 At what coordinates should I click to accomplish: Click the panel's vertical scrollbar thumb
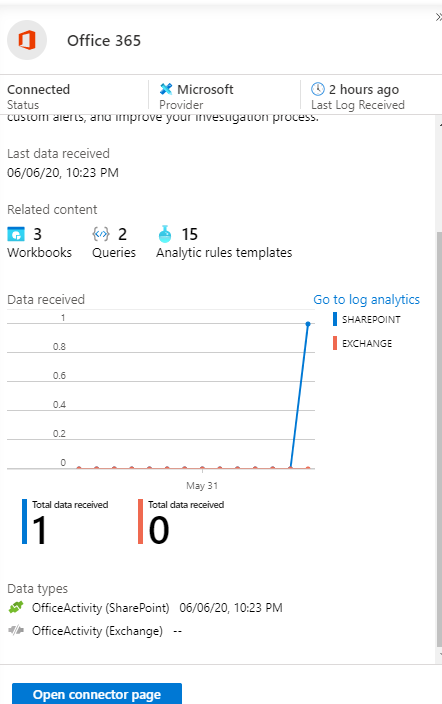click(x=439, y=439)
